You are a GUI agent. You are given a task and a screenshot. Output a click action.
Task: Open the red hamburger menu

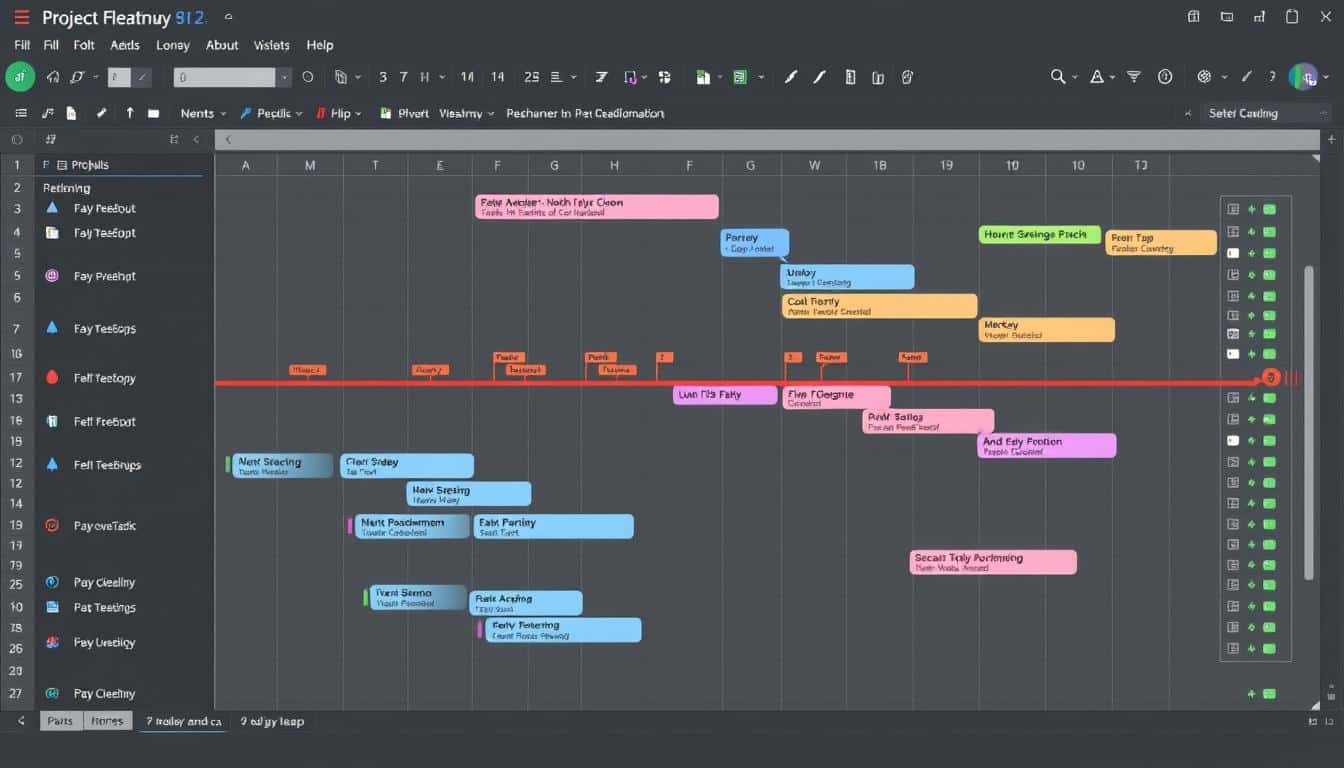coord(21,17)
